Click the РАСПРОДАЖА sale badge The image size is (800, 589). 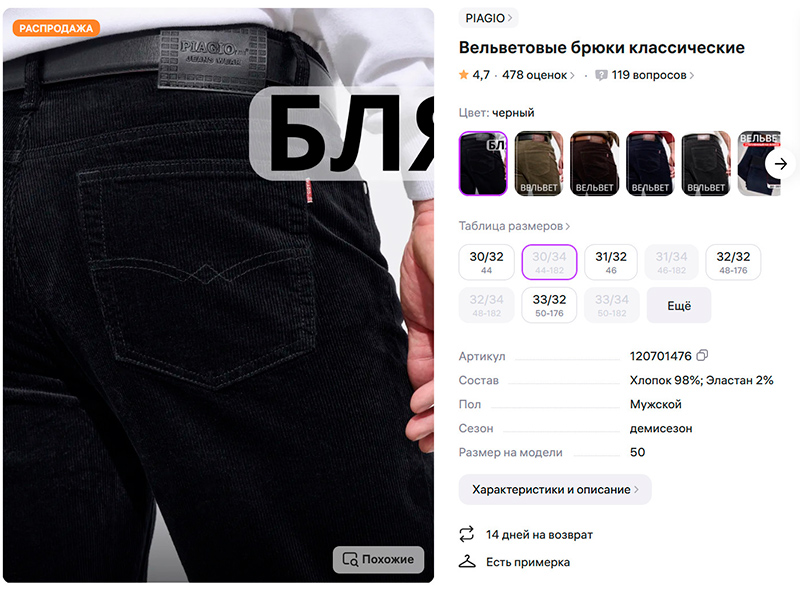point(56,28)
